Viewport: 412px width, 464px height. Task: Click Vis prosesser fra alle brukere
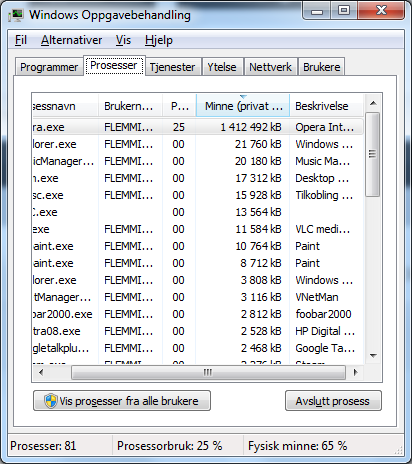pos(122,401)
